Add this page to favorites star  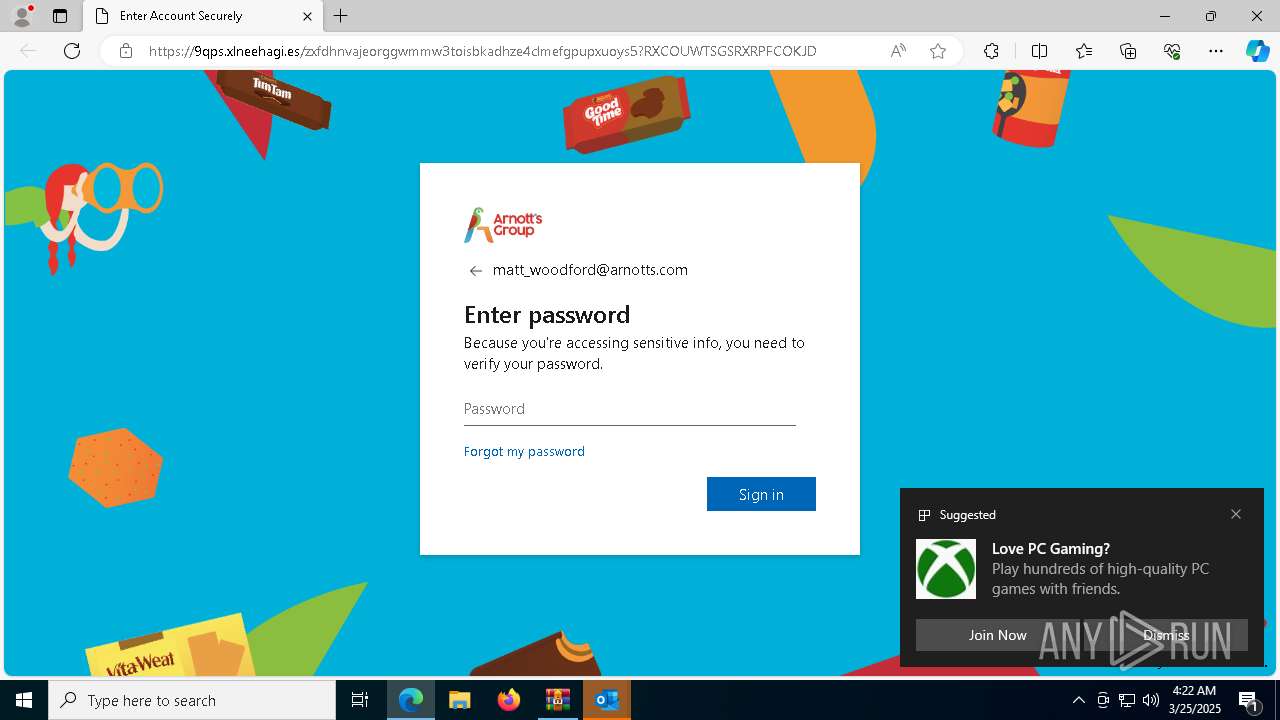point(938,51)
